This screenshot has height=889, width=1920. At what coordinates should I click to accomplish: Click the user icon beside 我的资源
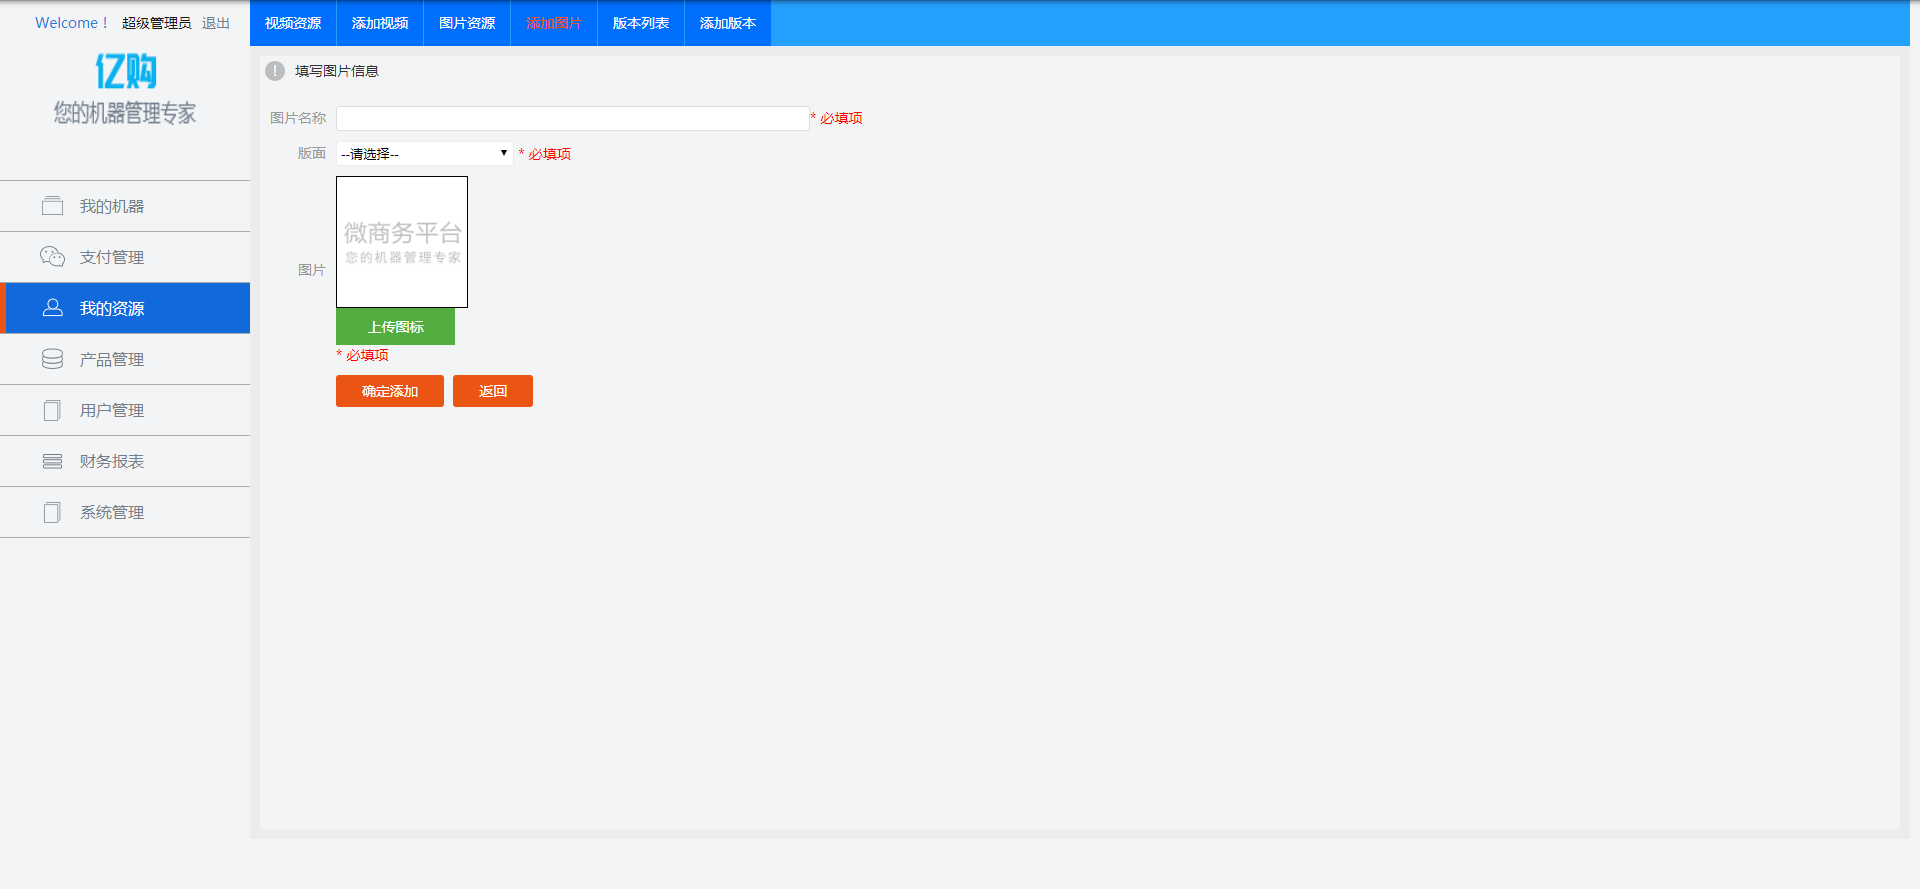click(x=52, y=308)
